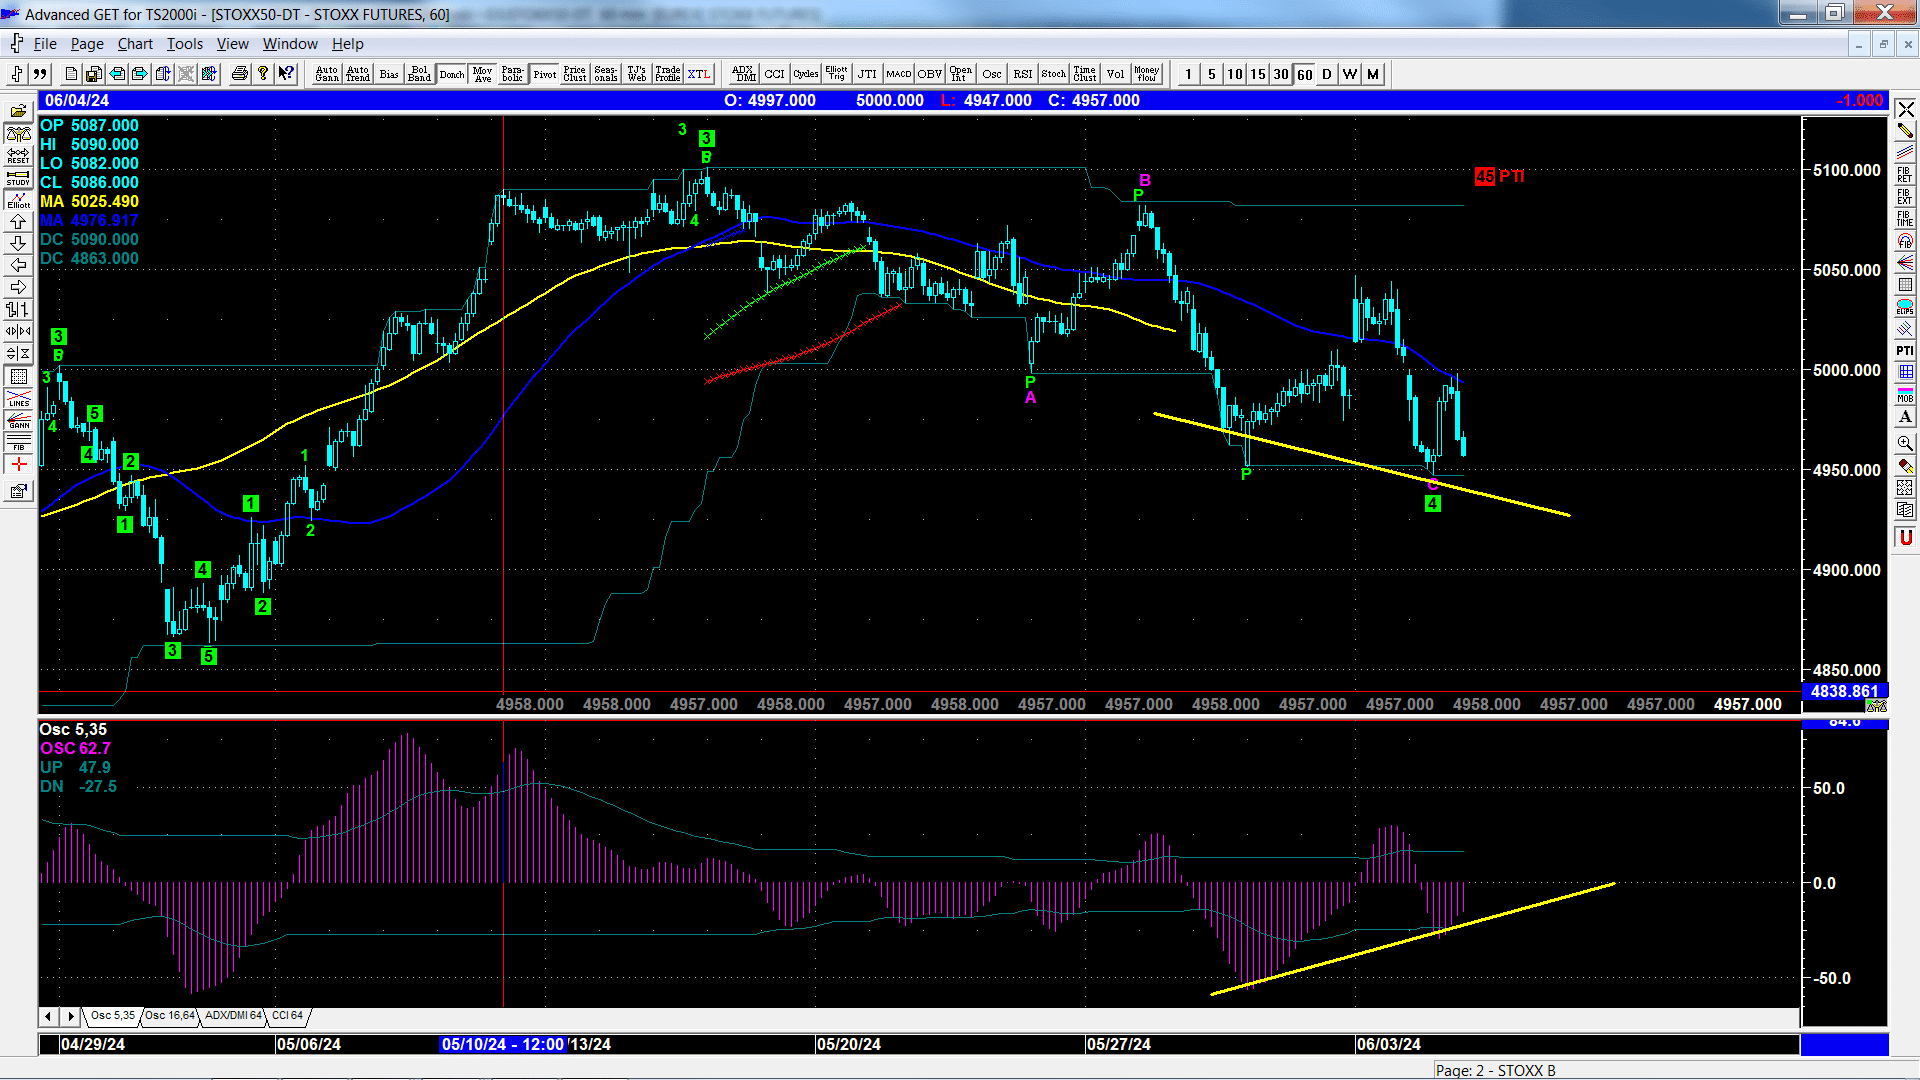The height and width of the screenshot is (1080, 1920).
Task: Switch to the Osc 16,64 tab
Action: [x=170, y=1016]
